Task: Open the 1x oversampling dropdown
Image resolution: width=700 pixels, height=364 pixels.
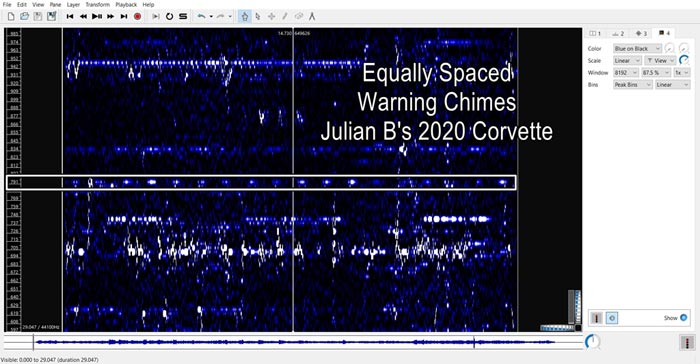Action: pyautogui.click(x=682, y=72)
